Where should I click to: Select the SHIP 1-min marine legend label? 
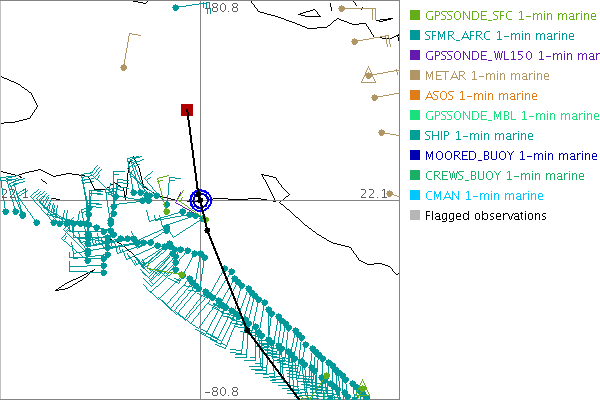[x=479, y=136]
